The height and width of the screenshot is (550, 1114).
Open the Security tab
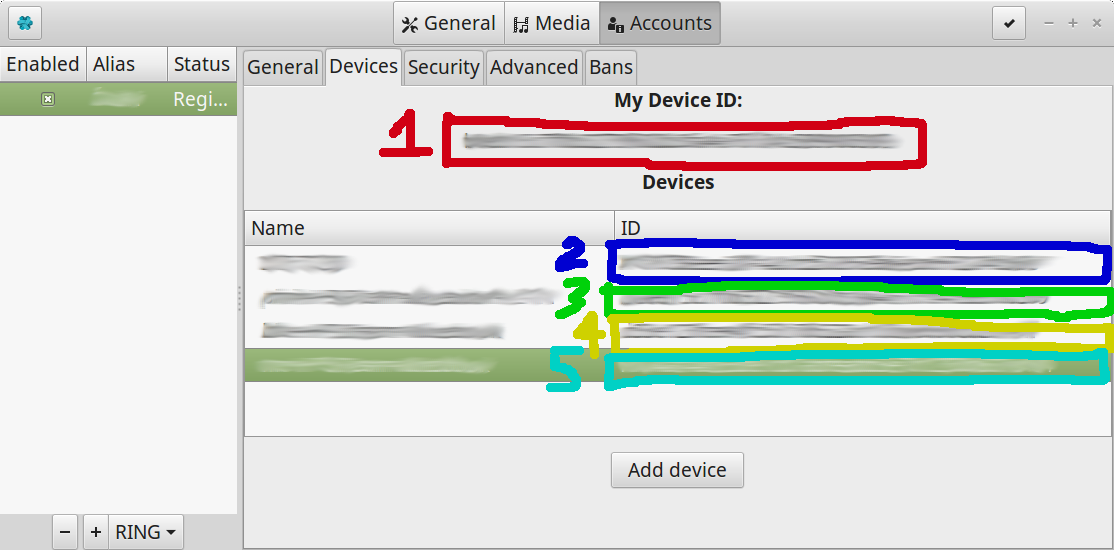pyautogui.click(x=443, y=68)
